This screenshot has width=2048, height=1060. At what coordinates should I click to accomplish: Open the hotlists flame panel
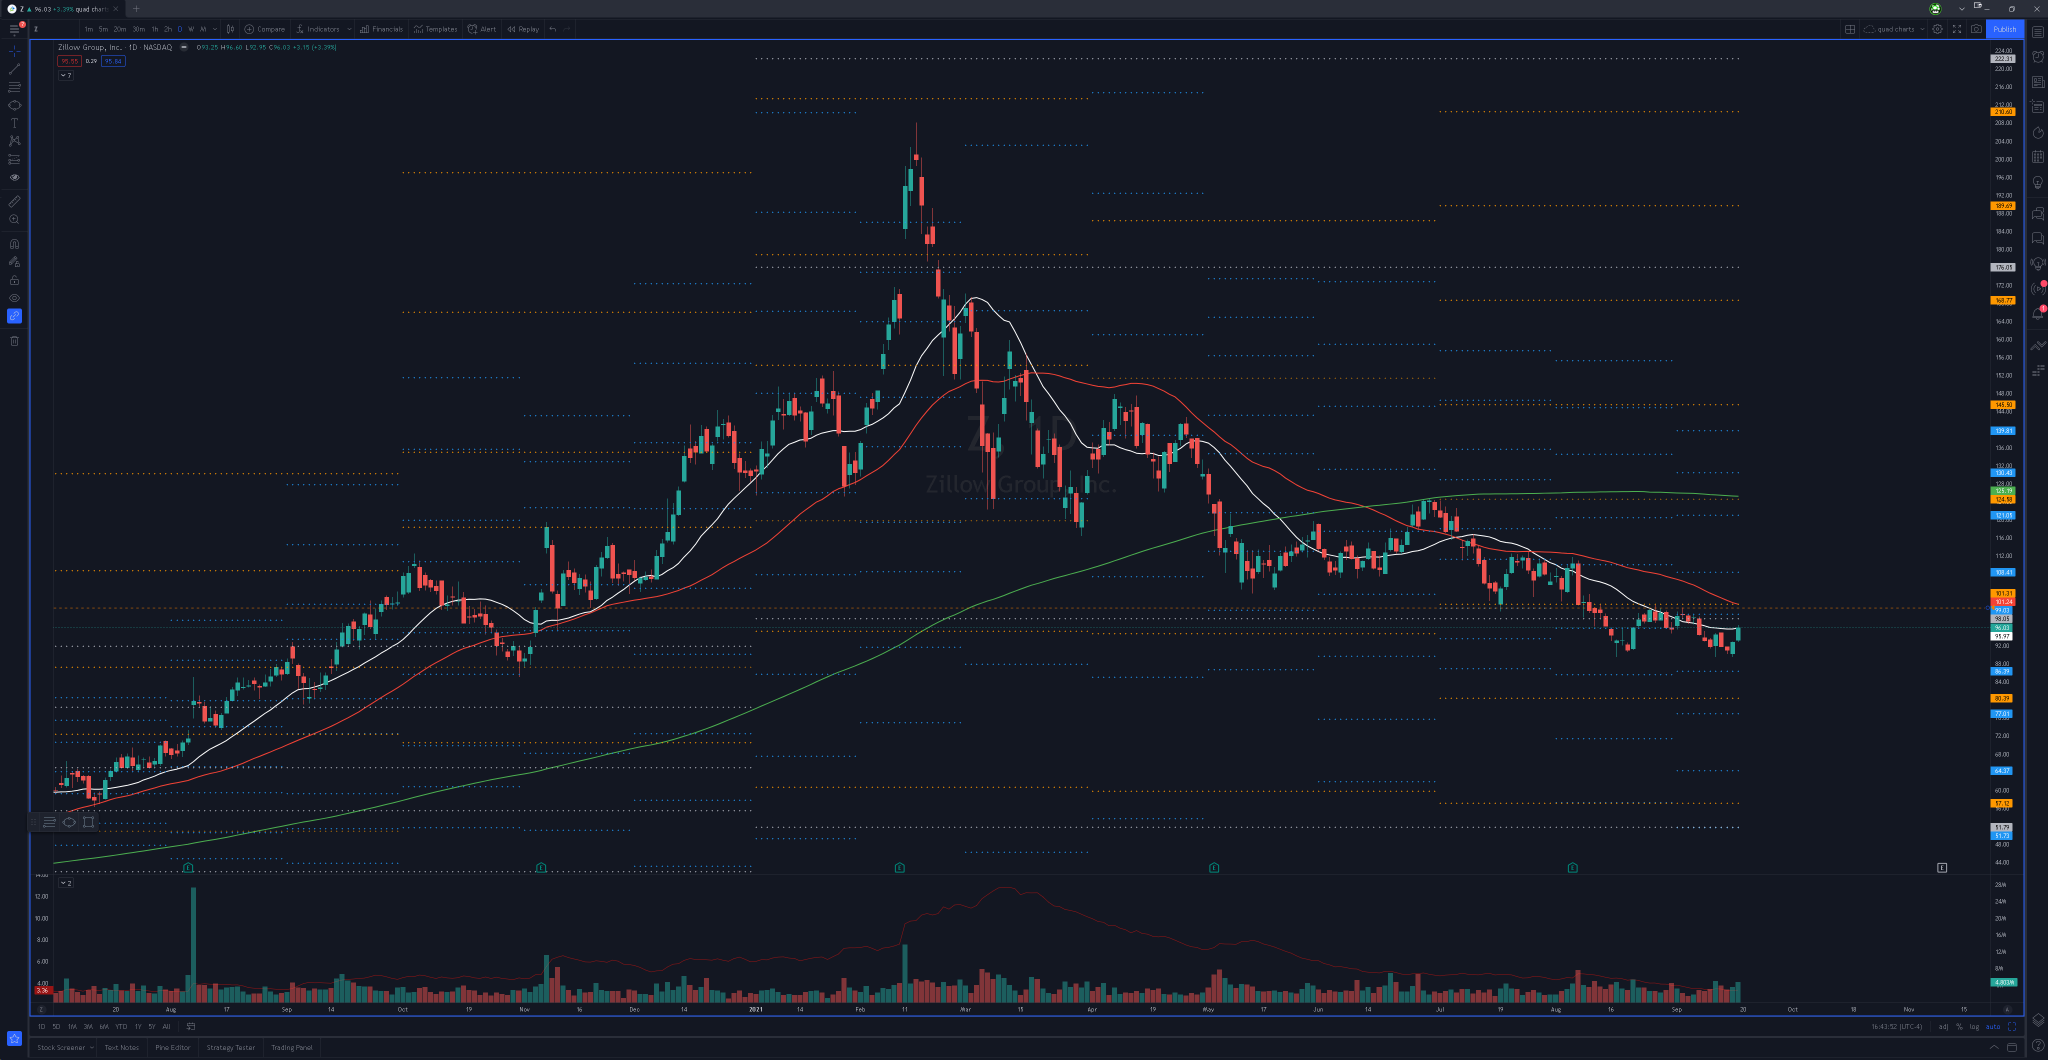[x=2038, y=132]
